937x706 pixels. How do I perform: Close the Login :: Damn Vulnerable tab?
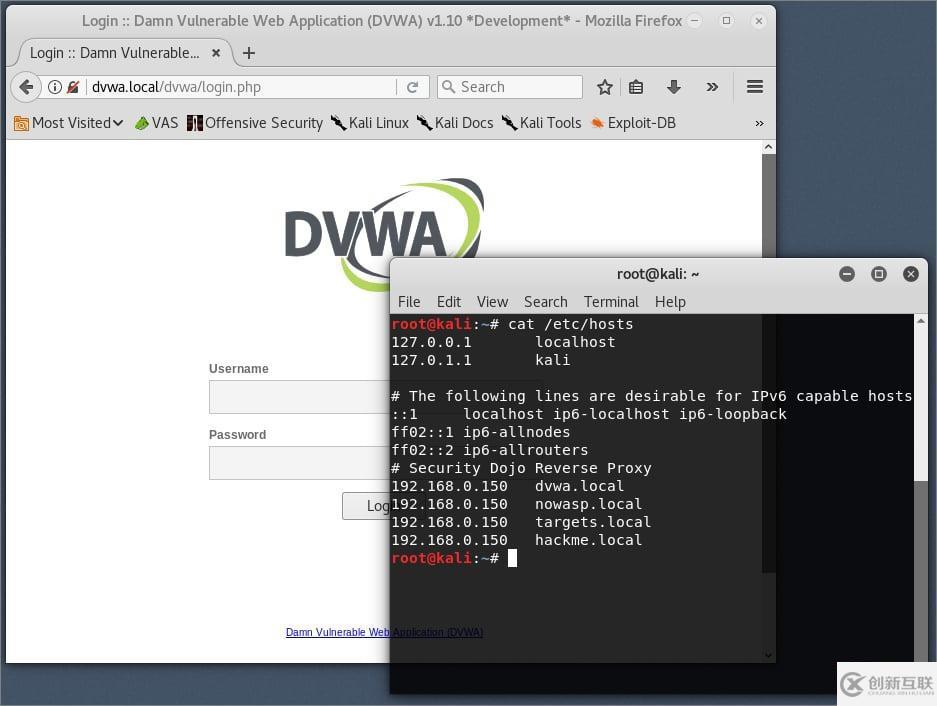click(216, 53)
